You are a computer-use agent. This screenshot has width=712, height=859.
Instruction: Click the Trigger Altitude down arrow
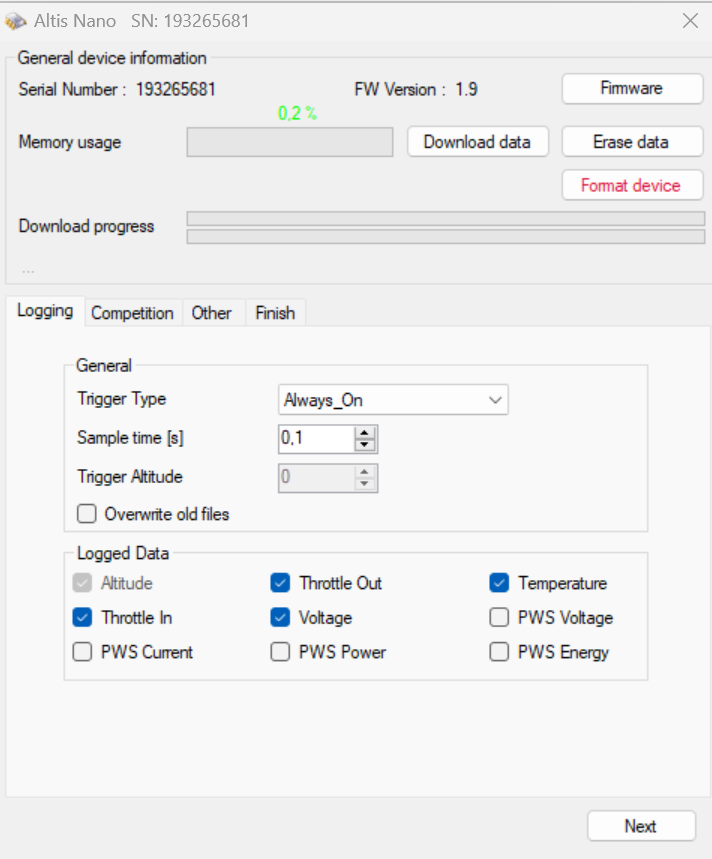[365, 484]
